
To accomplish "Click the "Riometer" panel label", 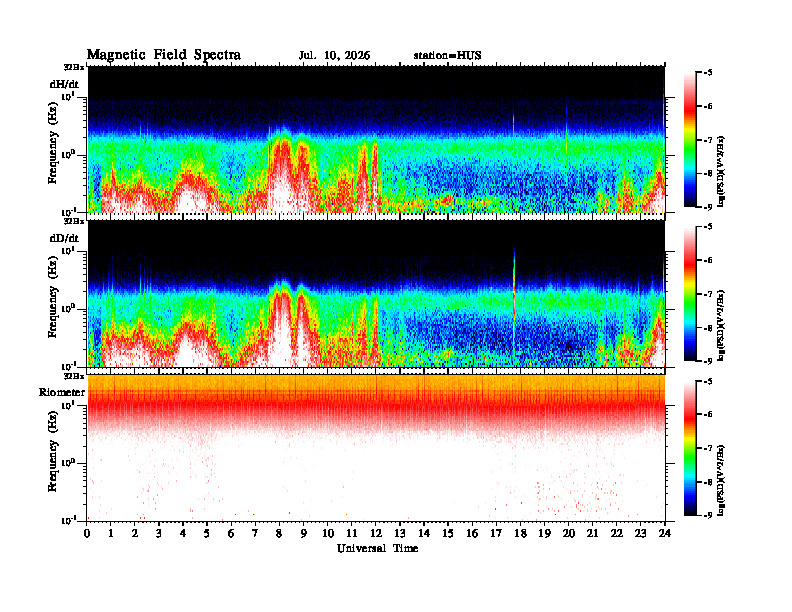I will click(62, 392).
